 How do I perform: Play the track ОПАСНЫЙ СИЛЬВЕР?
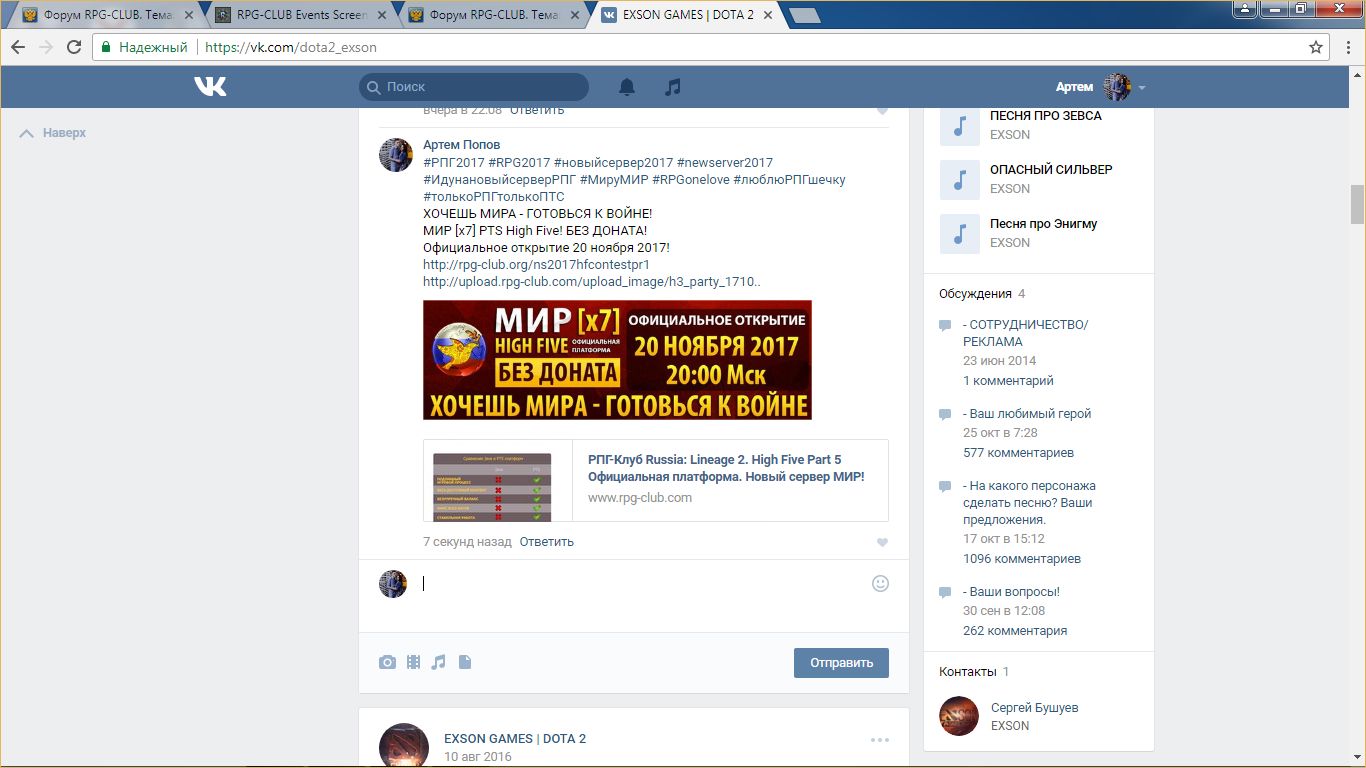(960, 179)
